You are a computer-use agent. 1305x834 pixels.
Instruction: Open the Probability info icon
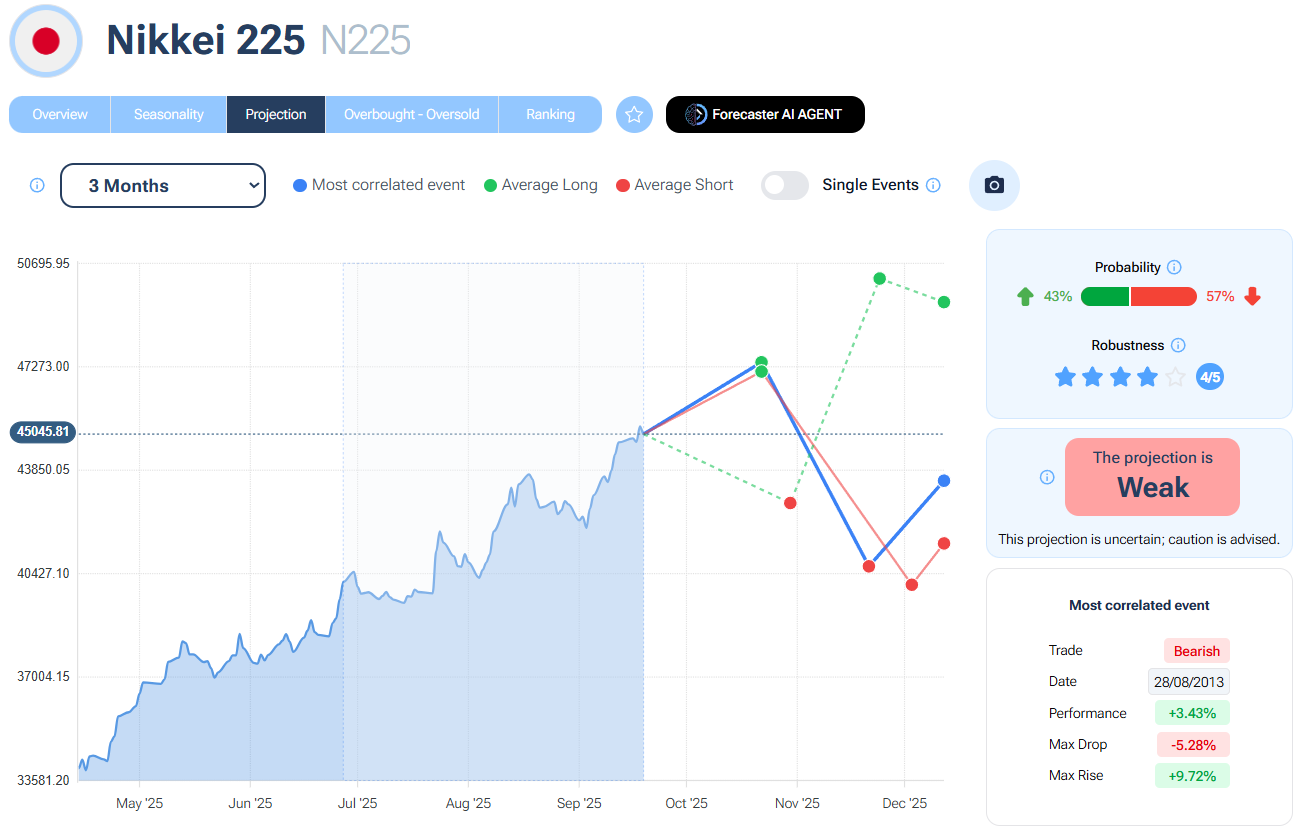(1174, 267)
